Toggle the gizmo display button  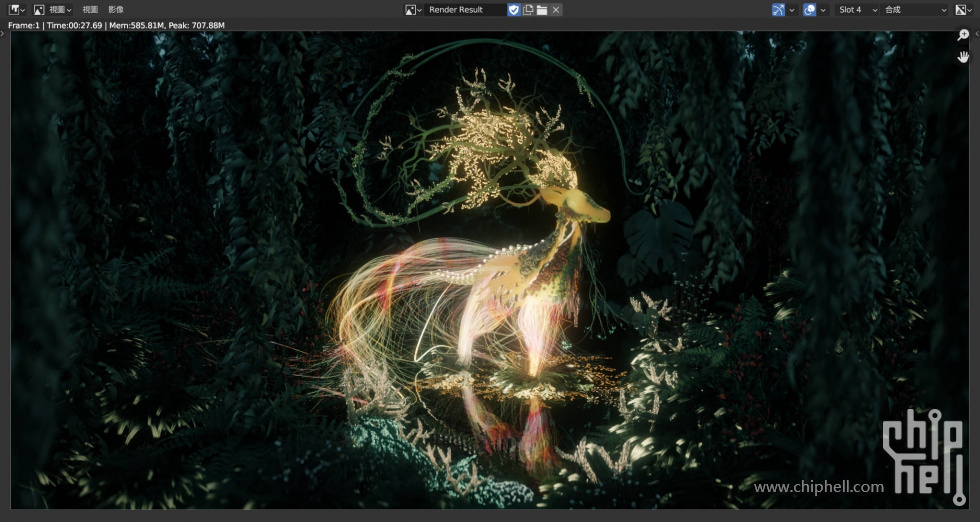778,9
